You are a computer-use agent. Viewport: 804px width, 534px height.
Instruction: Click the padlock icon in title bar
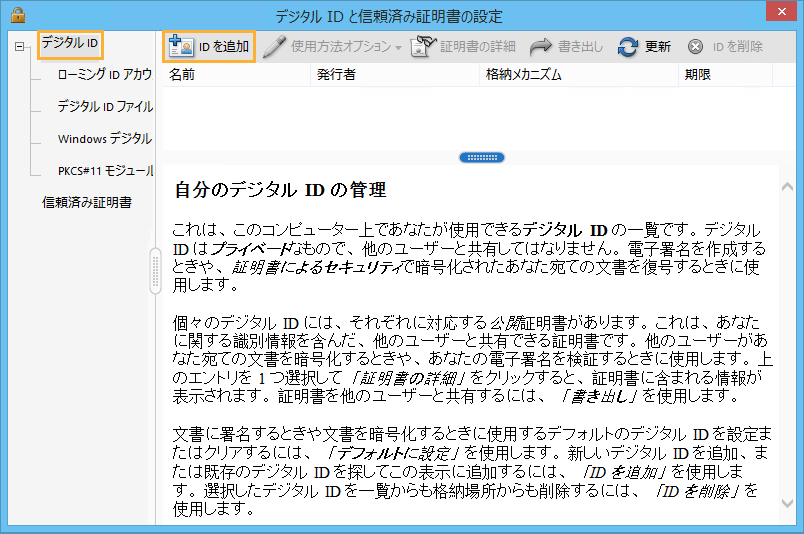18,15
